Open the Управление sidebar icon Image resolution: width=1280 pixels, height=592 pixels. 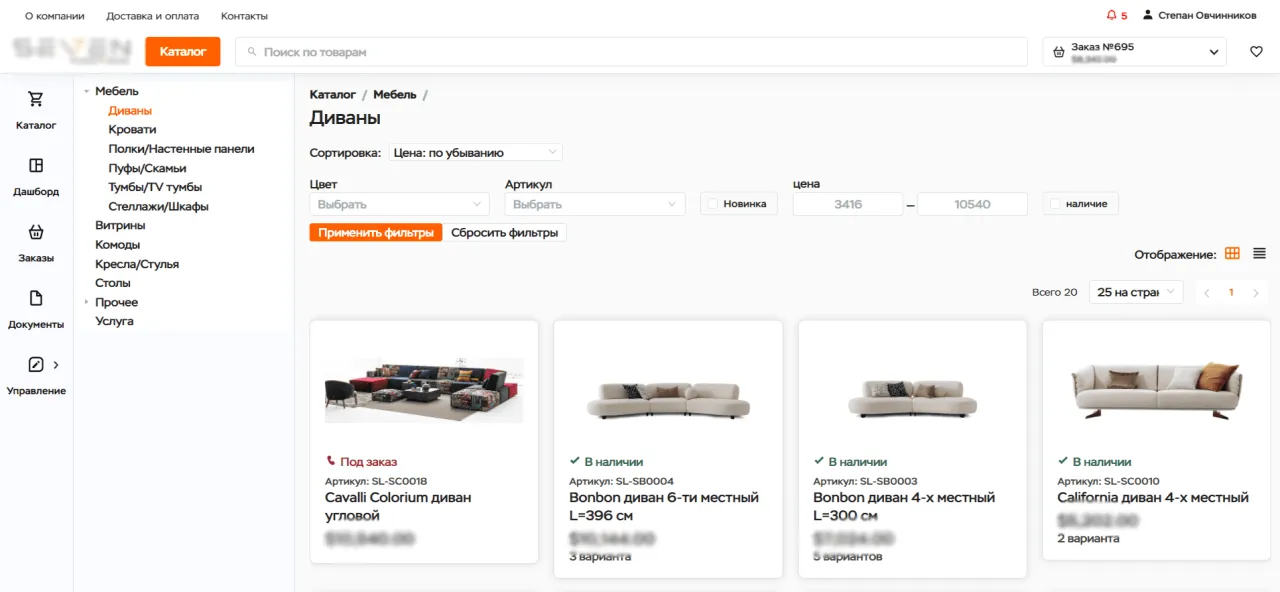click(36, 365)
